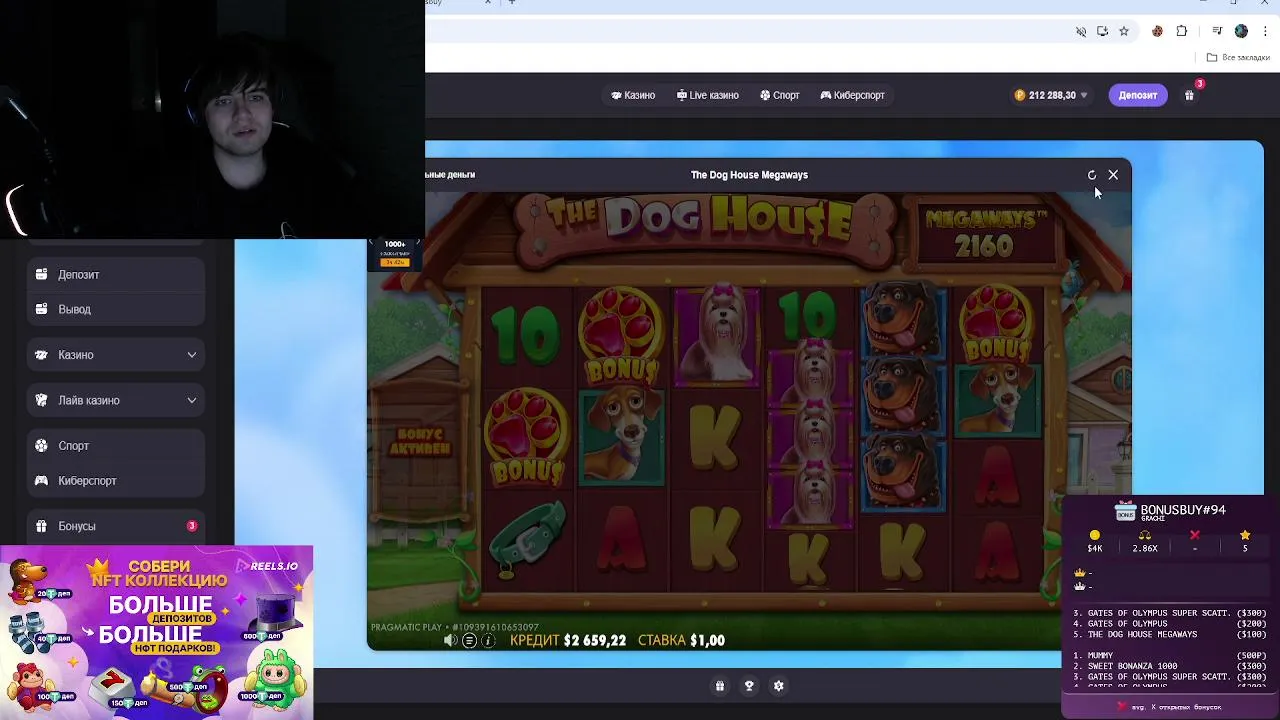Open the Chrome three-dot menu
The height and width of the screenshot is (720, 1280).
tap(1265, 31)
